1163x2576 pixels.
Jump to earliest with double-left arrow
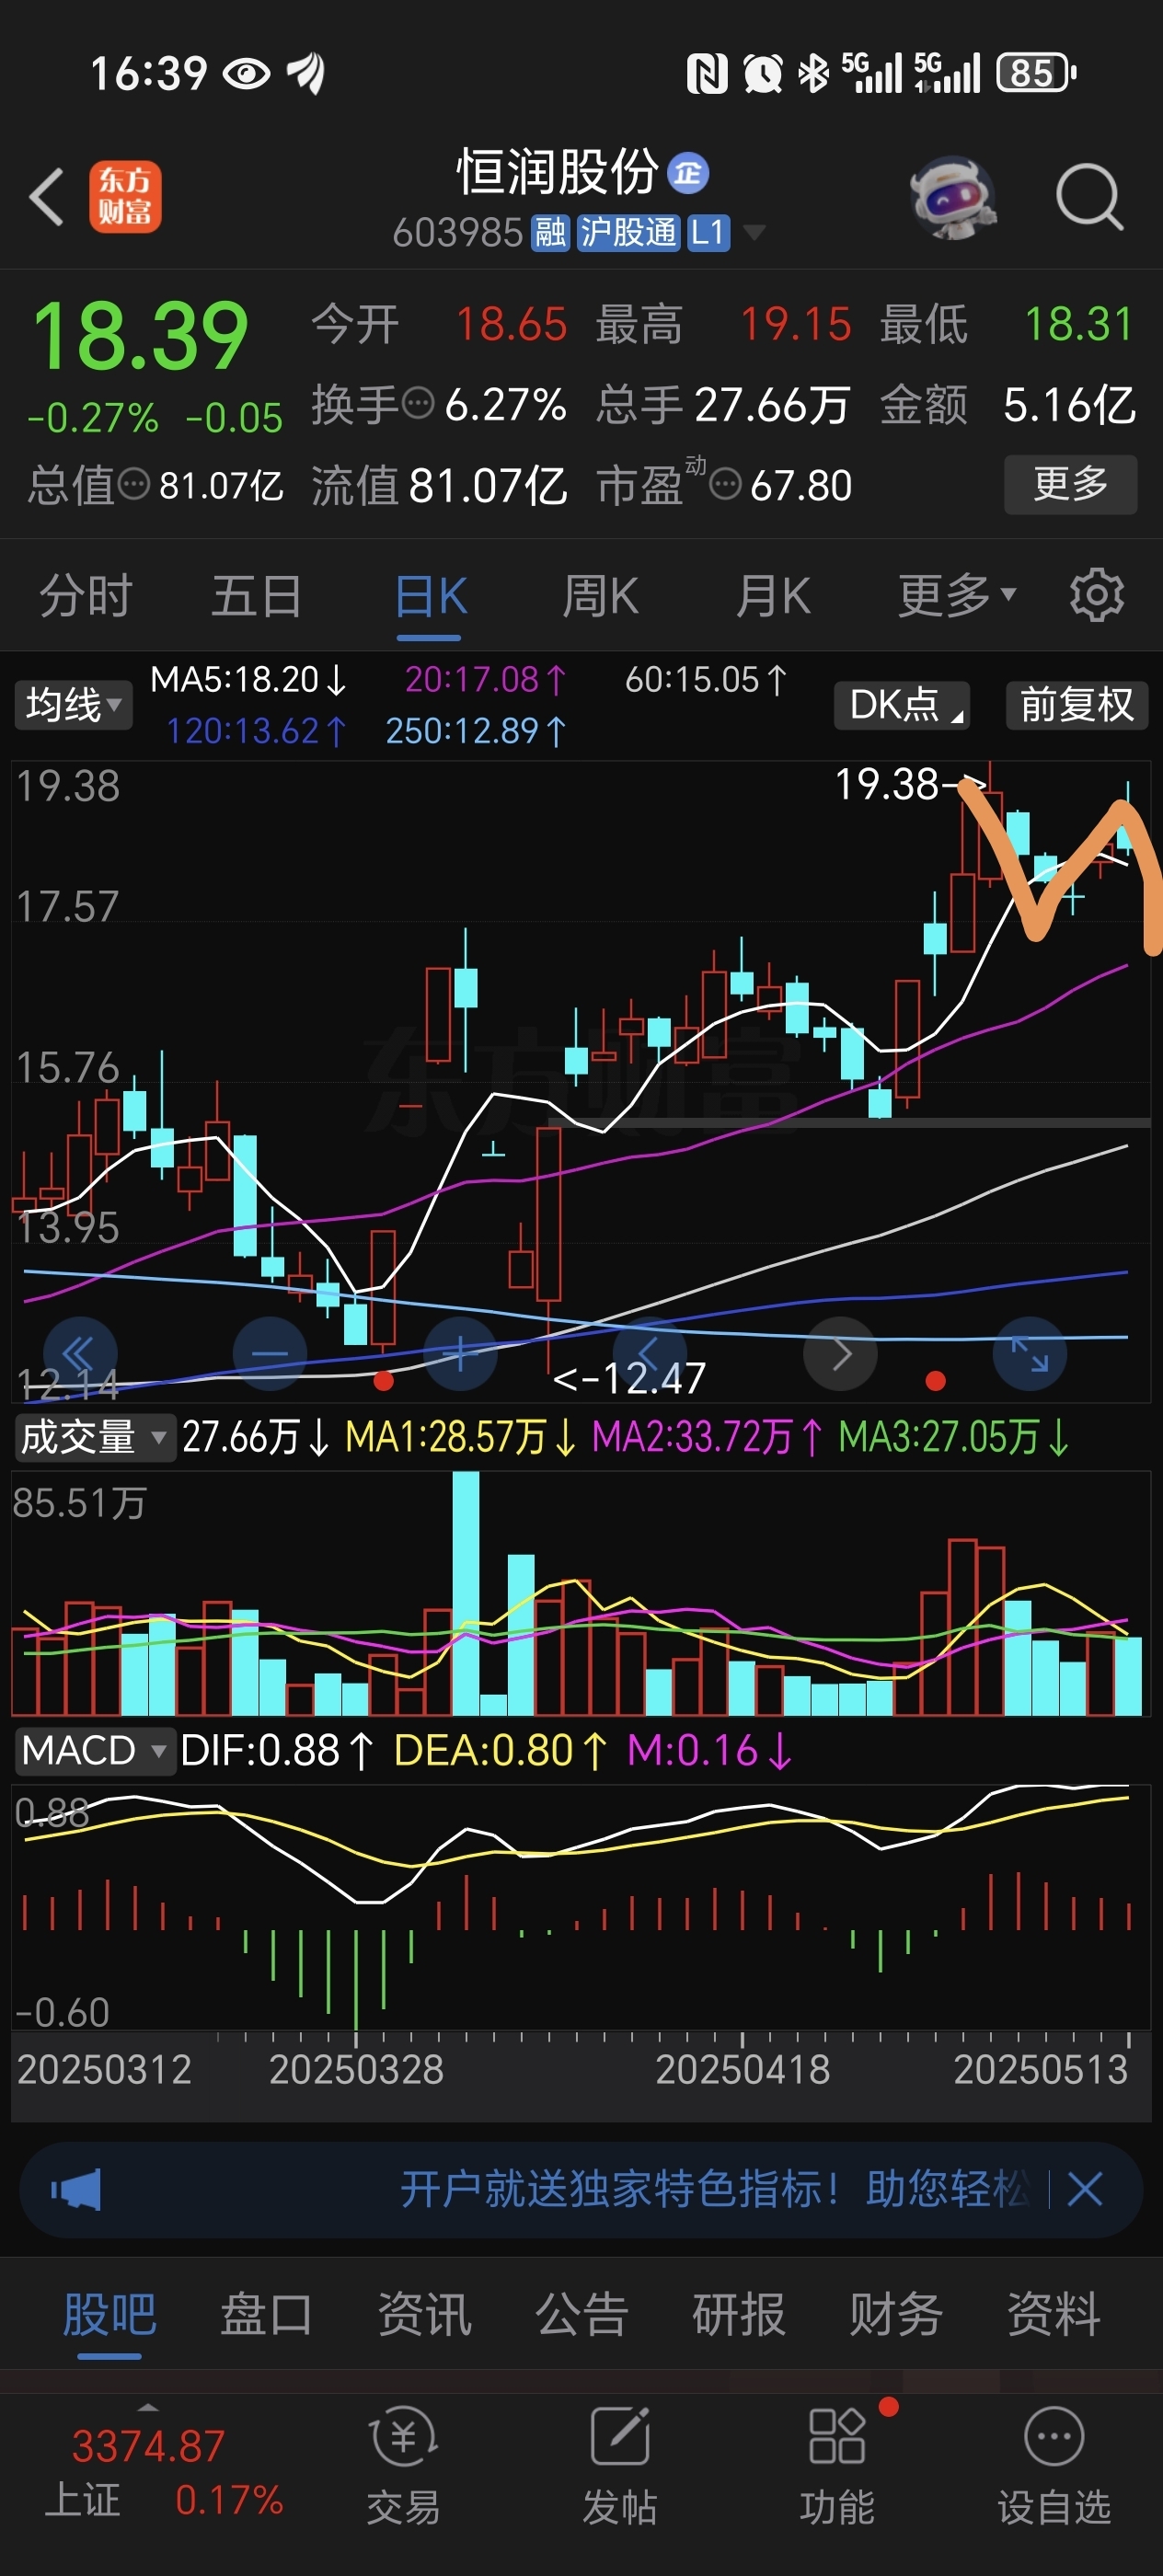pos(79,1354)
